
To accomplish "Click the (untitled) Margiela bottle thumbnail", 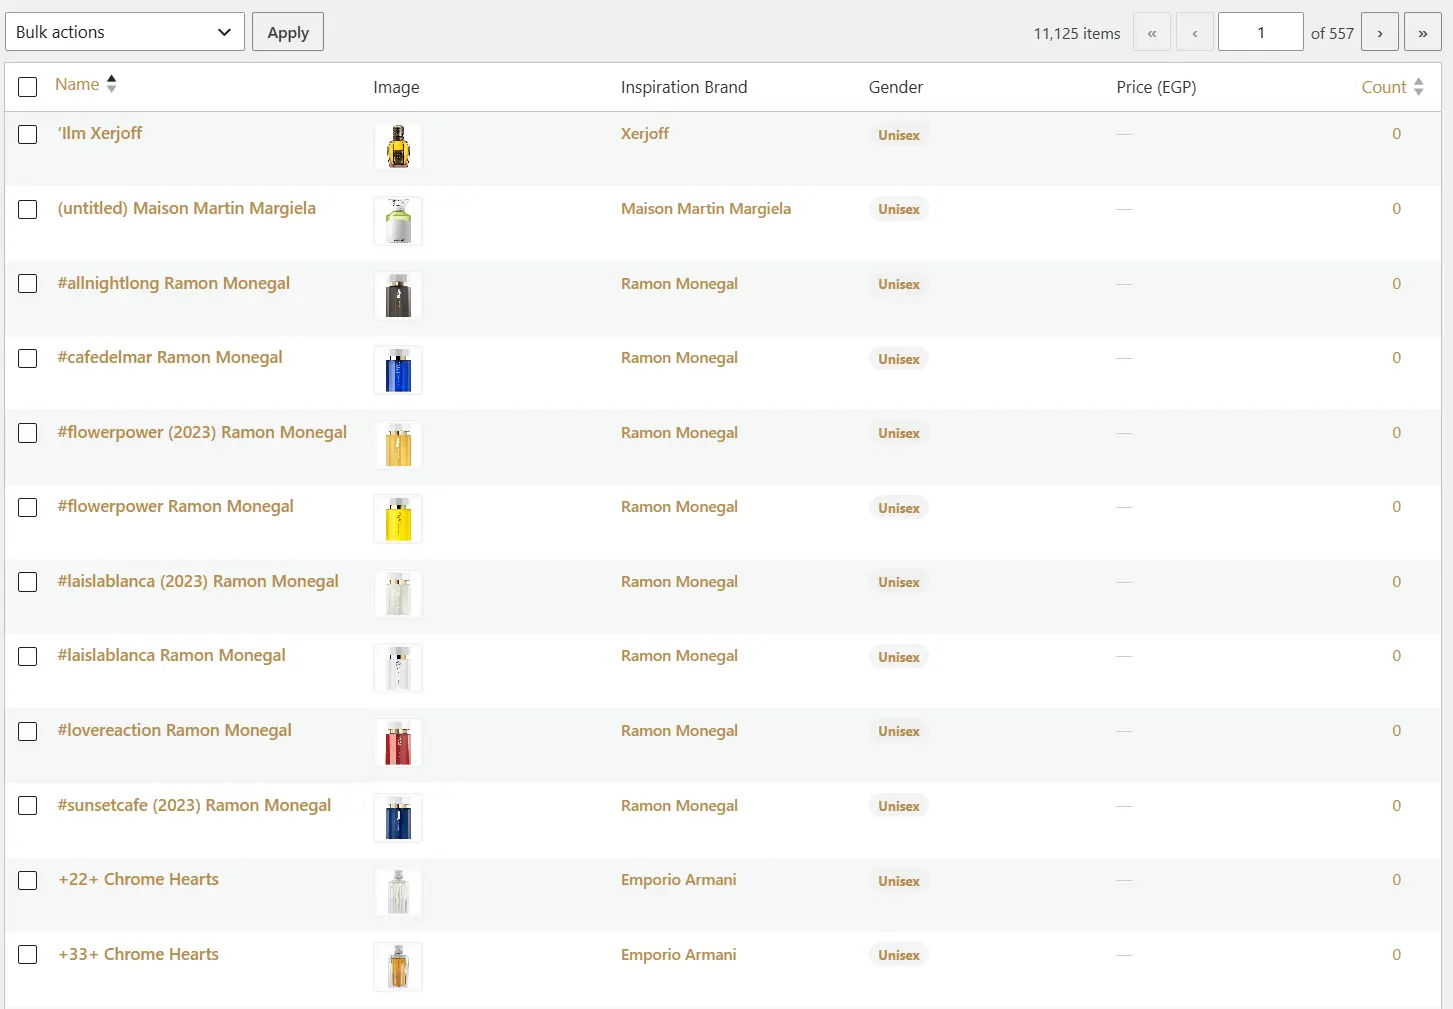I will (398, 221).
